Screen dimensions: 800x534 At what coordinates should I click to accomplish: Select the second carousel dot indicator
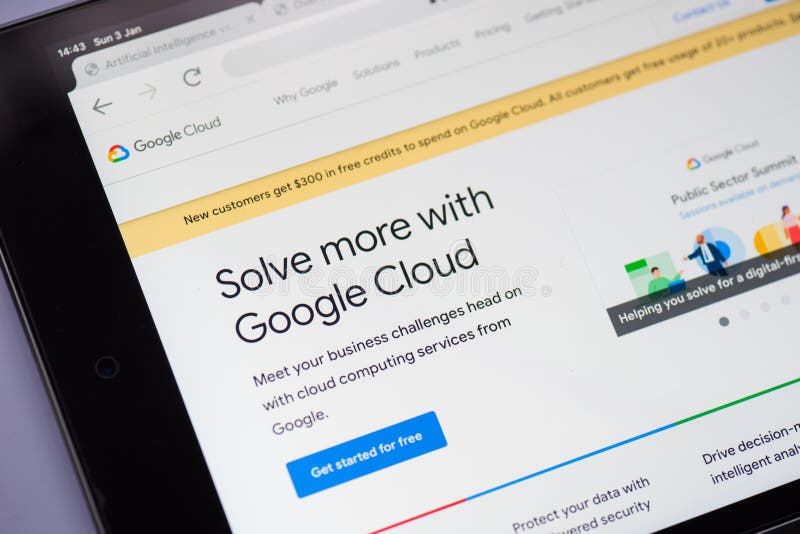coord(745,315)
